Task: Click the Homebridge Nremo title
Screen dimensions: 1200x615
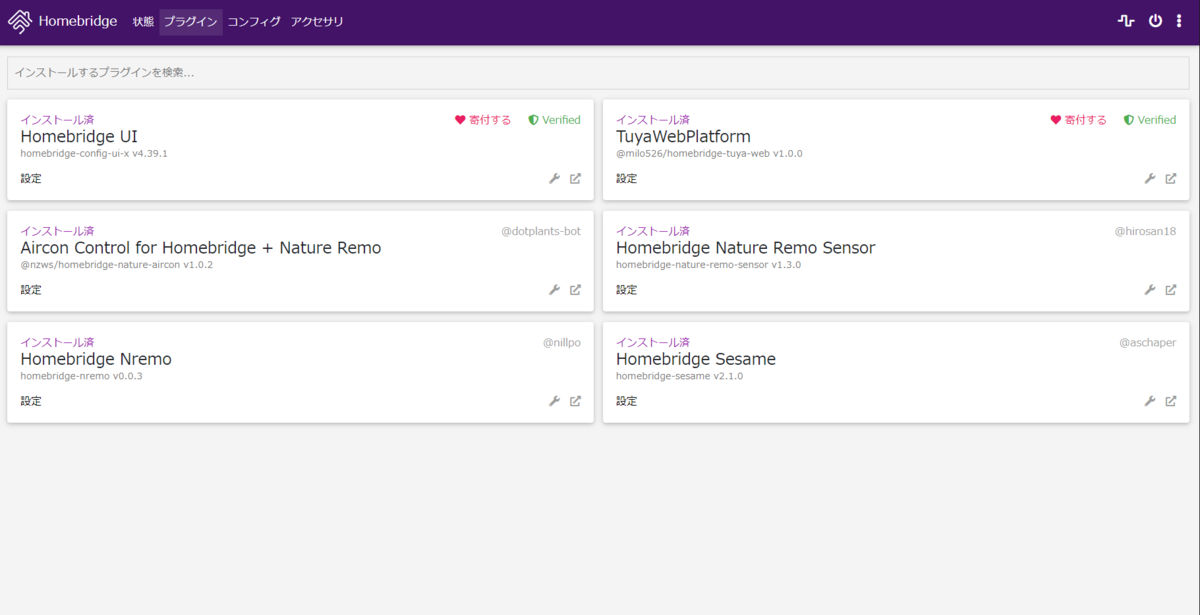Action: coord(96,359)
